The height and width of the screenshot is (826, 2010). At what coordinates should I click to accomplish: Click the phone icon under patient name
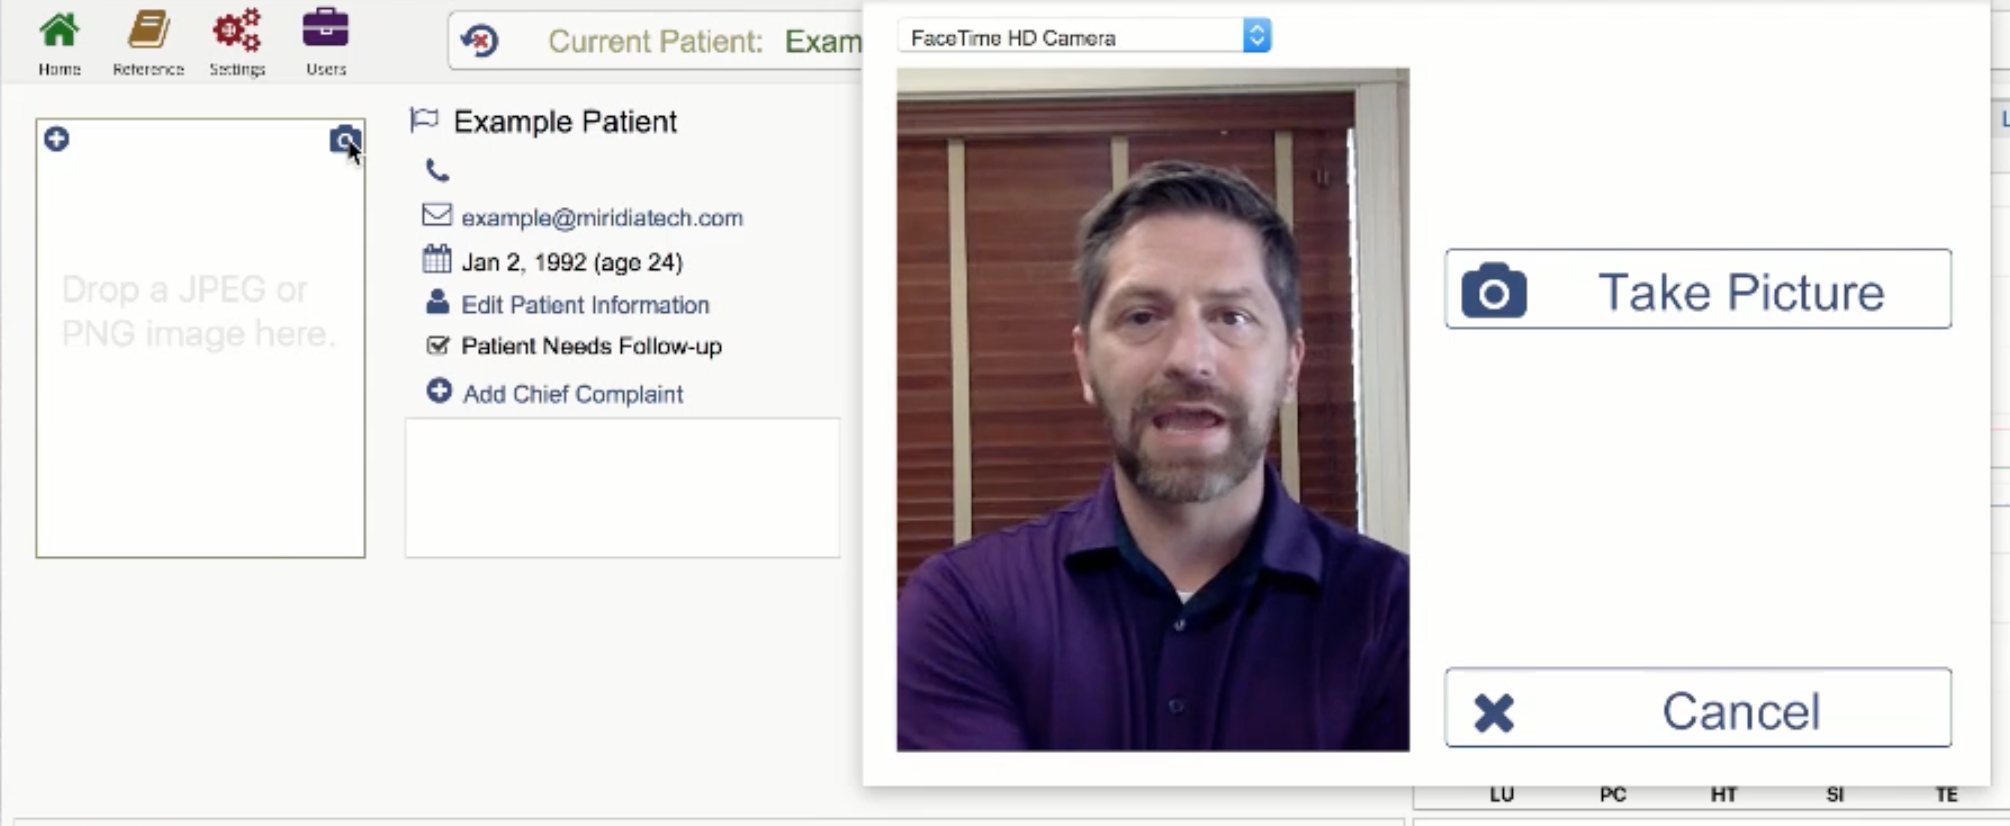pos(437,170)
